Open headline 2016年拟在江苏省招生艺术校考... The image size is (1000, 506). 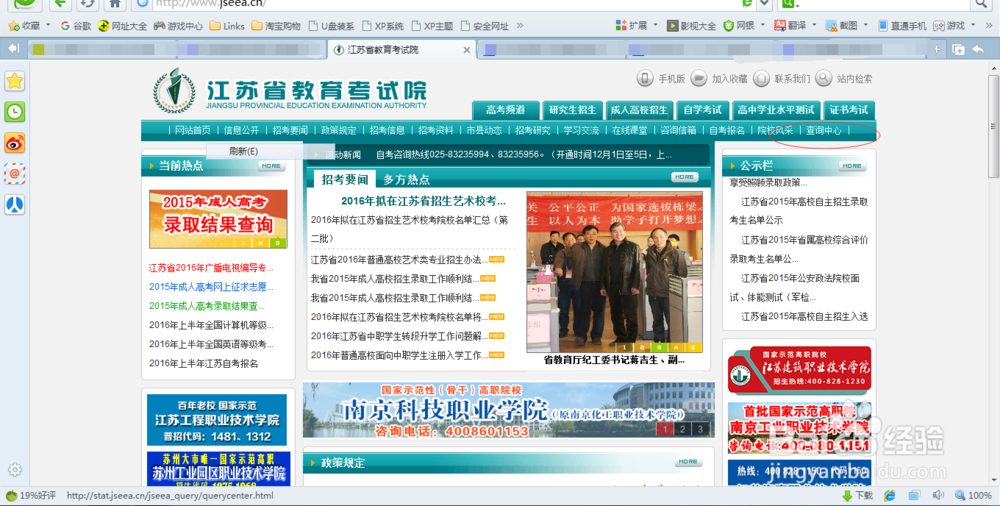click(423, 201)
